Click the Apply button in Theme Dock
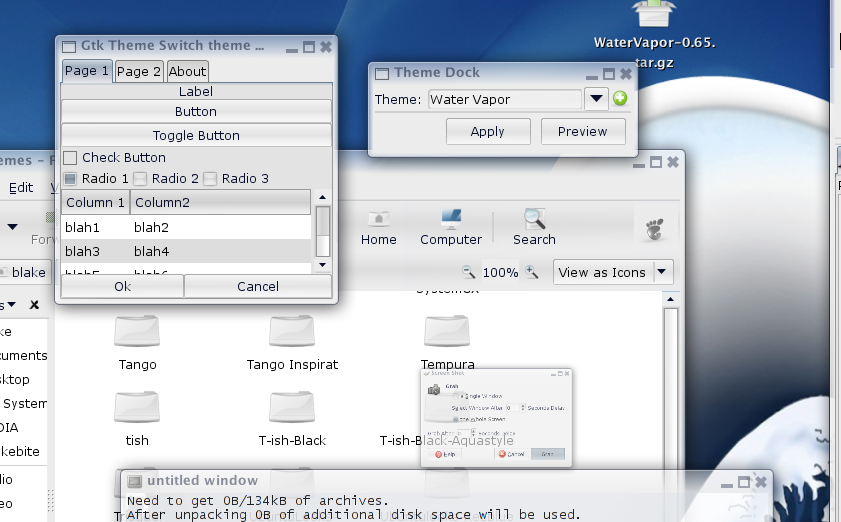This screenshot has width=841, height=522. pyautogui.click(x=488, y=131)
